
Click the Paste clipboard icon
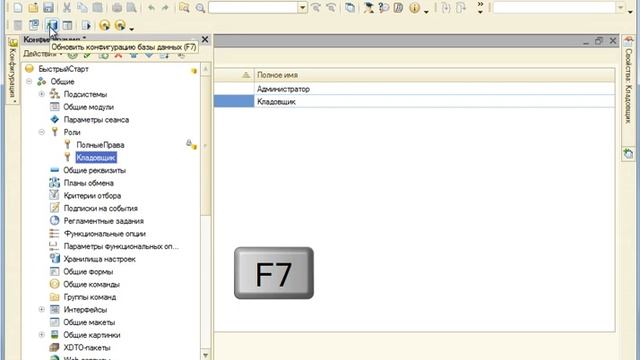tap(98, 7)
